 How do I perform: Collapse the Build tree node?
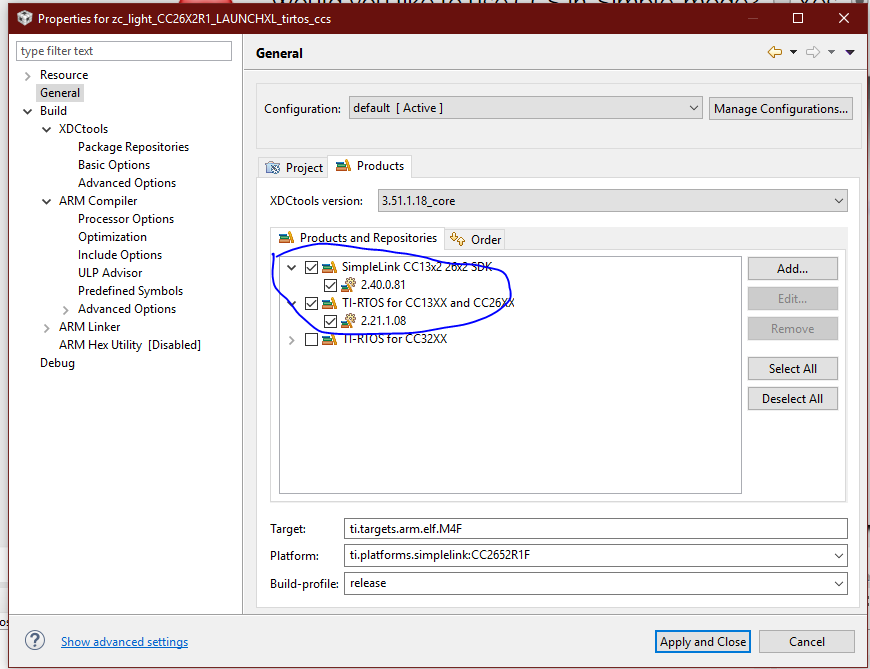tap(27, 112)
